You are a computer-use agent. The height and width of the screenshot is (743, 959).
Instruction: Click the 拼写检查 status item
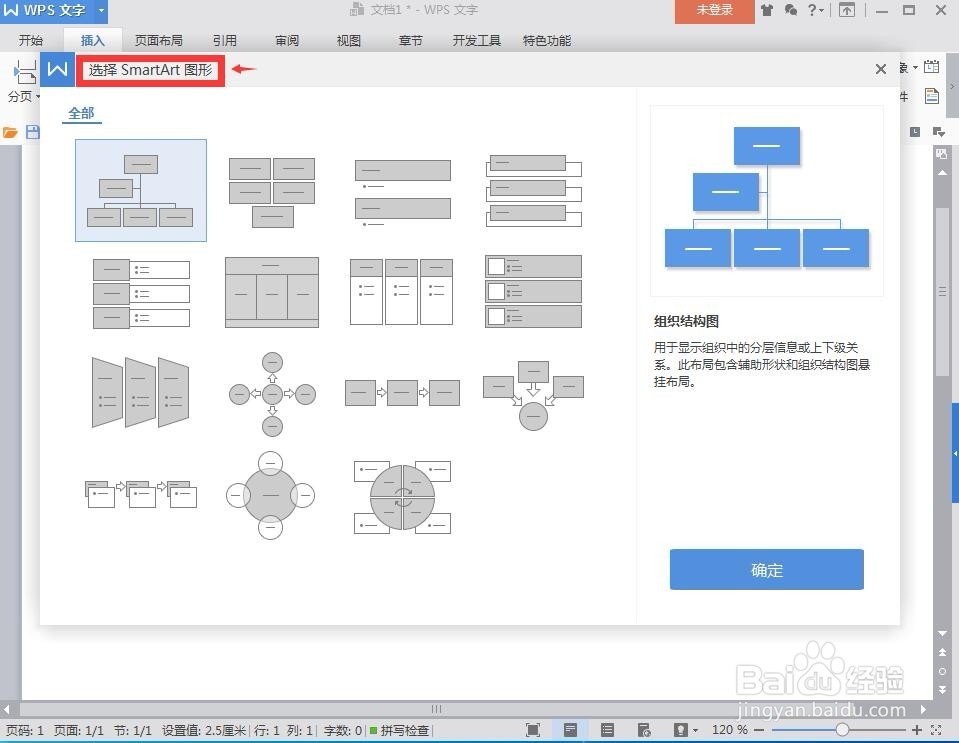(x=400, y=730)
